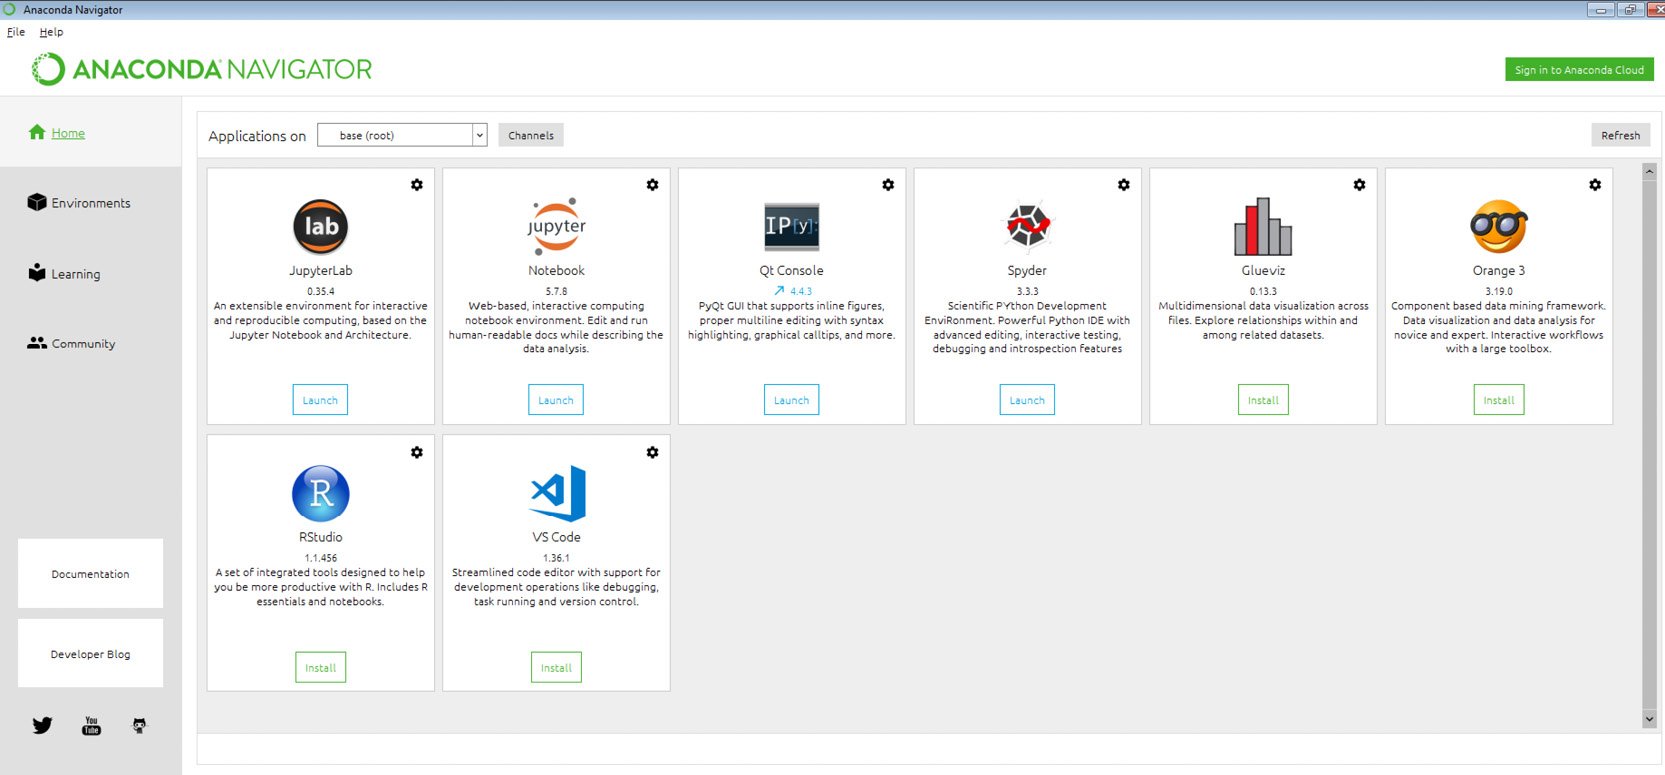Click the Qt Console IPython icon
1665x775 pixels.
pos(792,227)
